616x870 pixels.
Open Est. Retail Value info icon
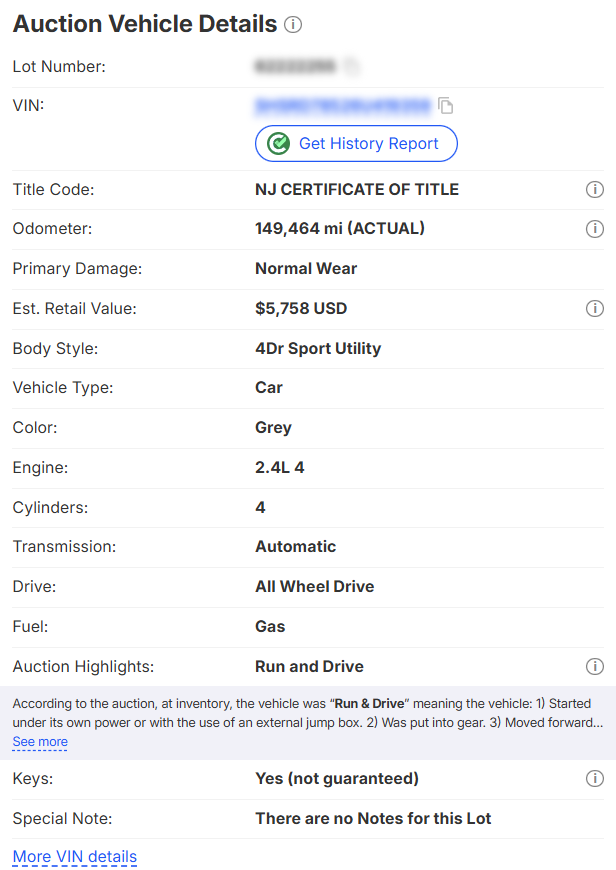coord(594,309)
